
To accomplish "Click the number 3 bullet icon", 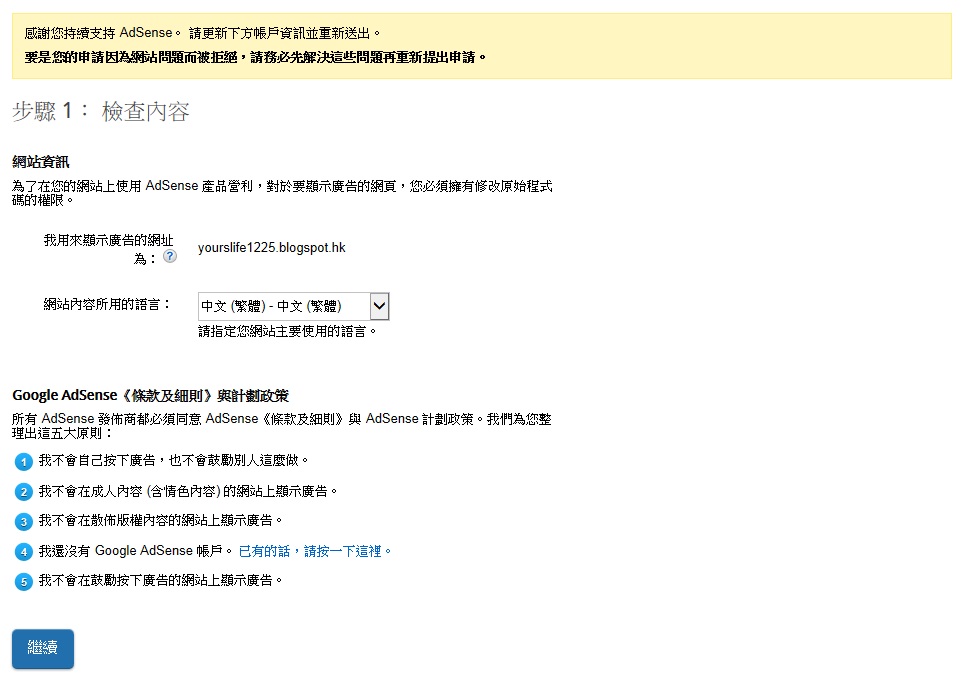I will click(23, 521).
